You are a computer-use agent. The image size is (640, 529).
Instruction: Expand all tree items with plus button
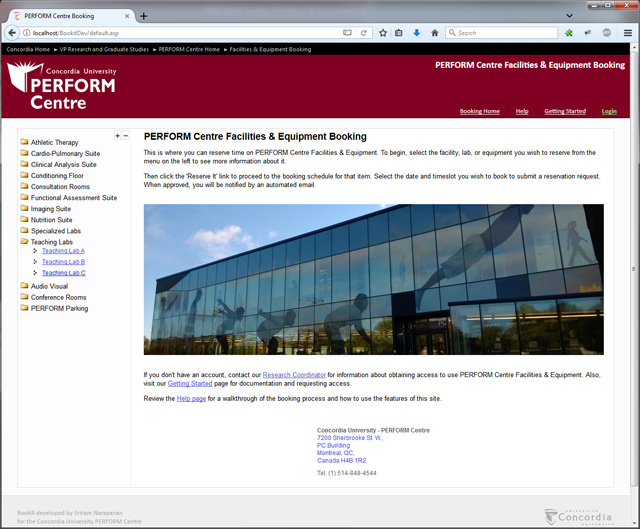(118, 136)
